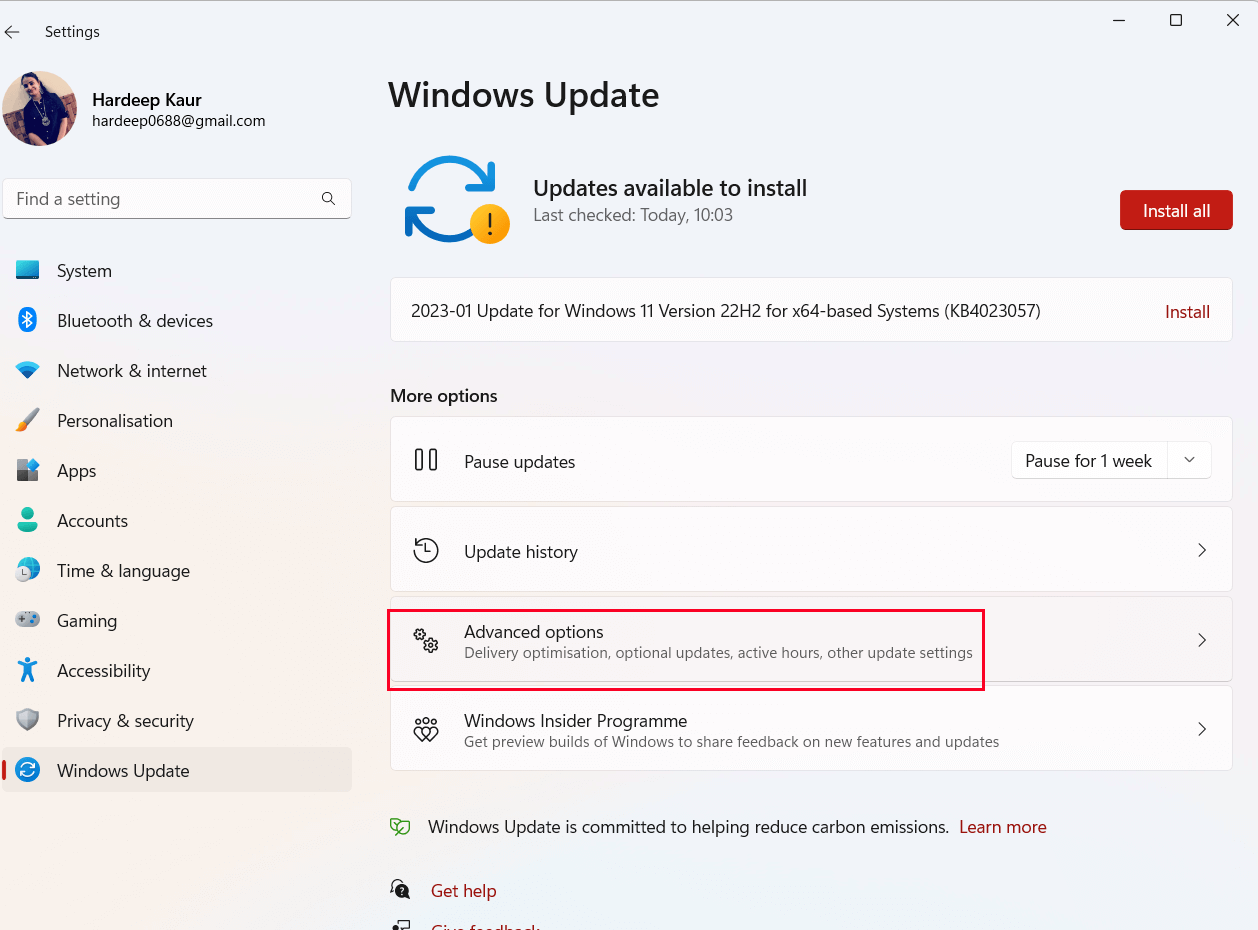This screenshot has width=1258, height=930.
Task: Click the Hardeep Kaur account name
Action: pyautogui.click(x=147, y=99)
